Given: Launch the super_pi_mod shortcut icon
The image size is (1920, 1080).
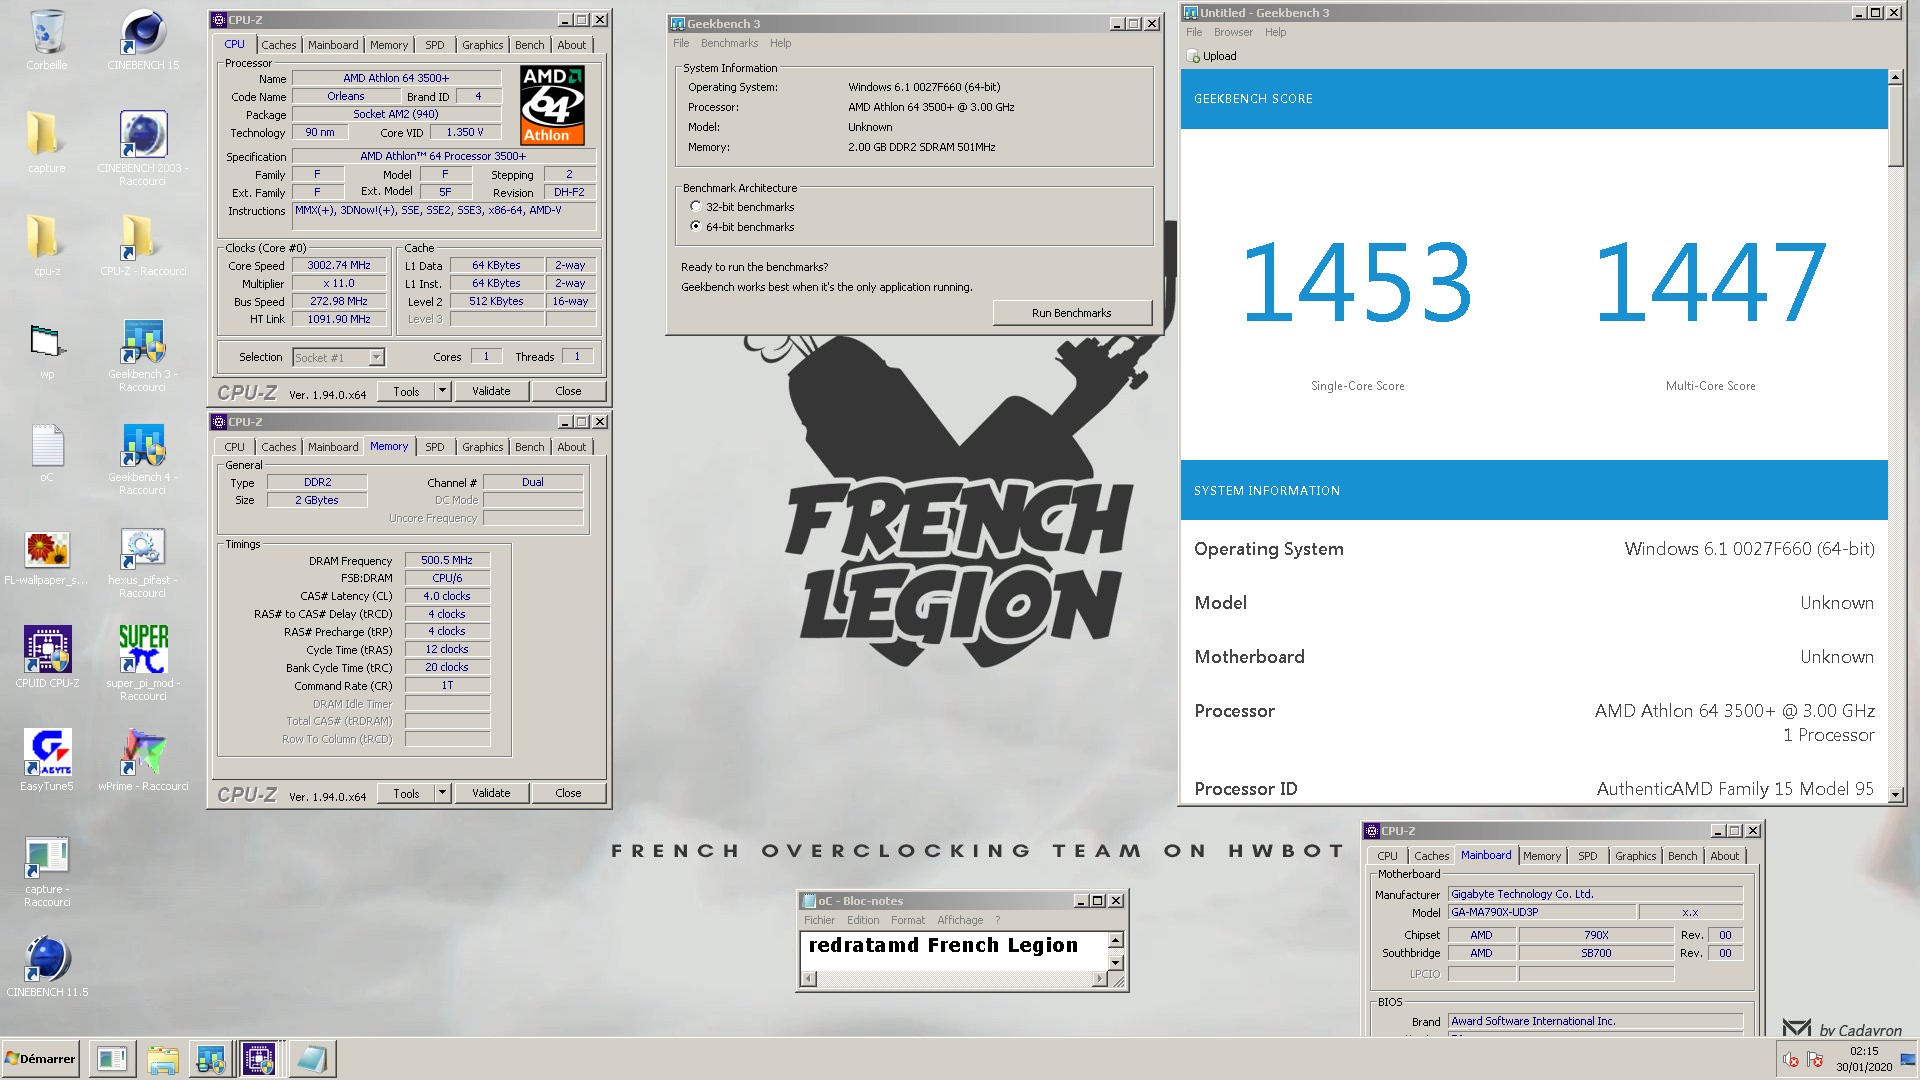Looking at the screenshot, I should click(x=143, y=650).
